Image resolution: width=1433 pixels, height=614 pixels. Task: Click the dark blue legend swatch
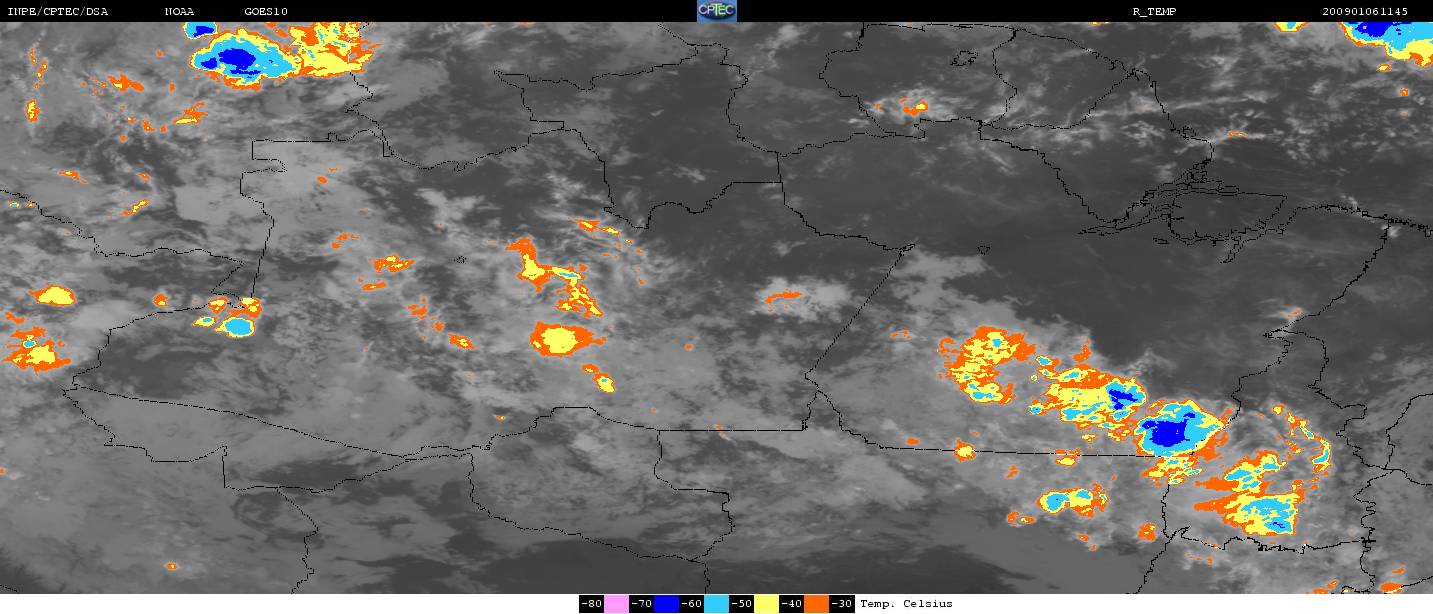pyautogui.click(x=666, y=604)
